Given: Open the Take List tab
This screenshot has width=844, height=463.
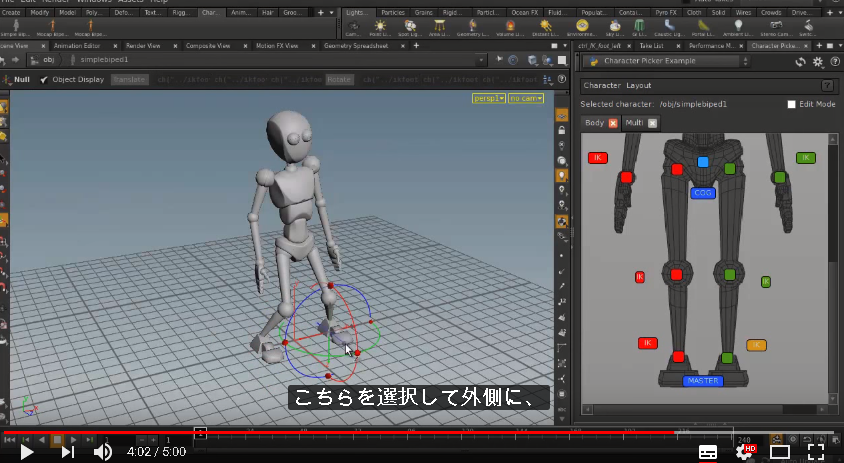Looking at the screenshot, I should click(651, 46).
